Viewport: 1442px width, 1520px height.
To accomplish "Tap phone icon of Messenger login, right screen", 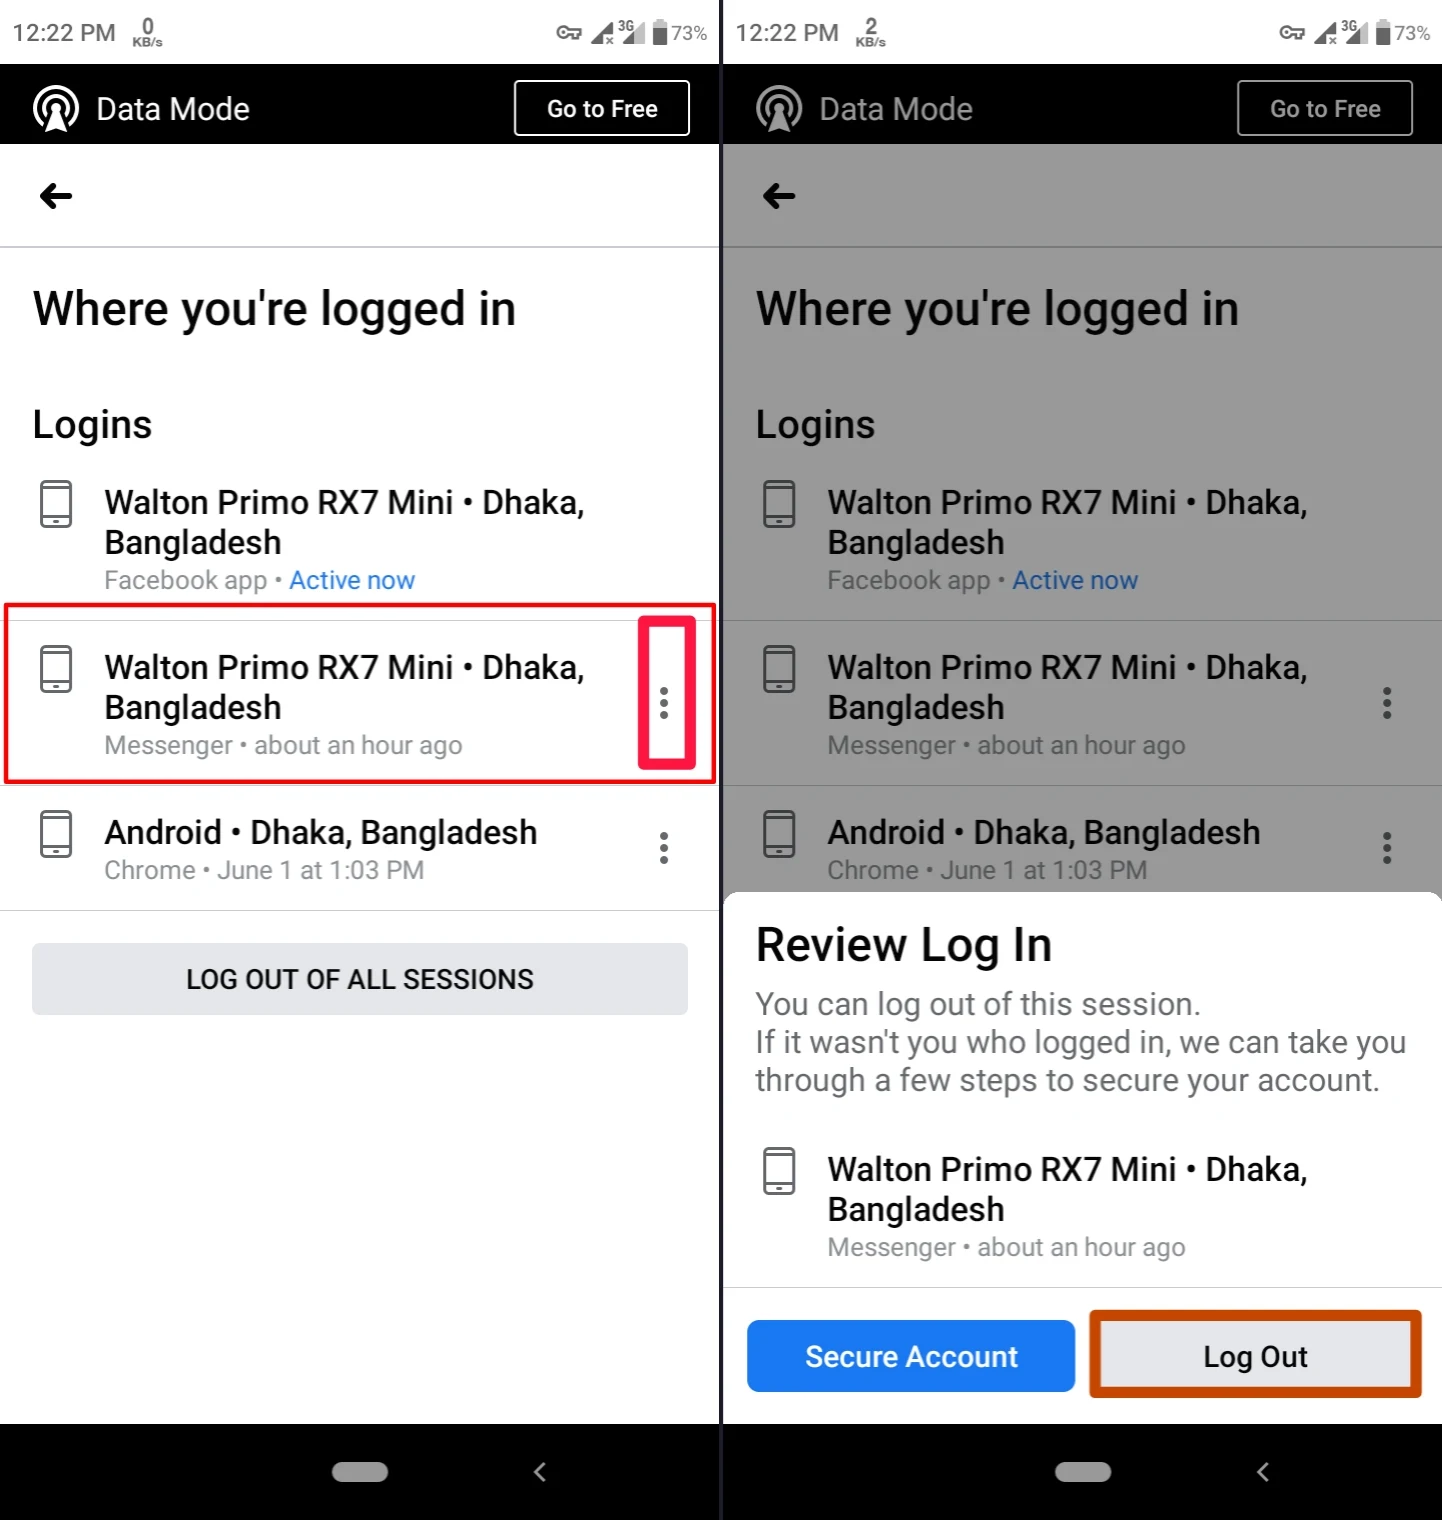I will [779, 669].
